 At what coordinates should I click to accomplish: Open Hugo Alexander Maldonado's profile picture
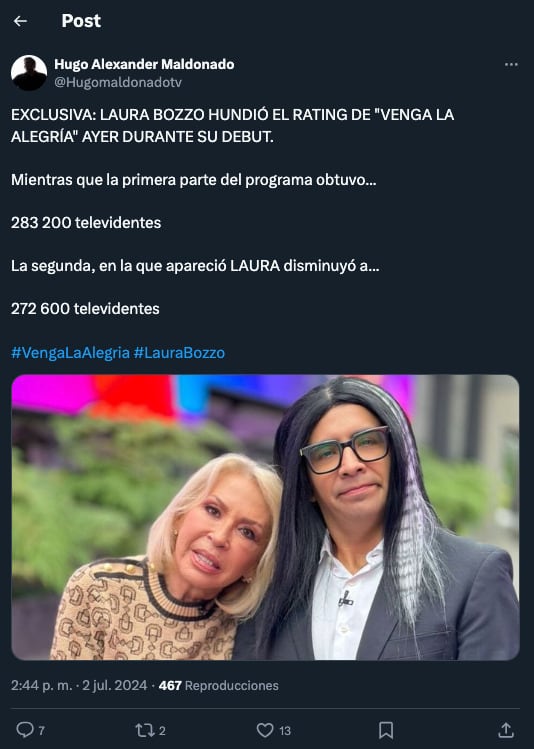pyautogui.click(x=29, y=73)
